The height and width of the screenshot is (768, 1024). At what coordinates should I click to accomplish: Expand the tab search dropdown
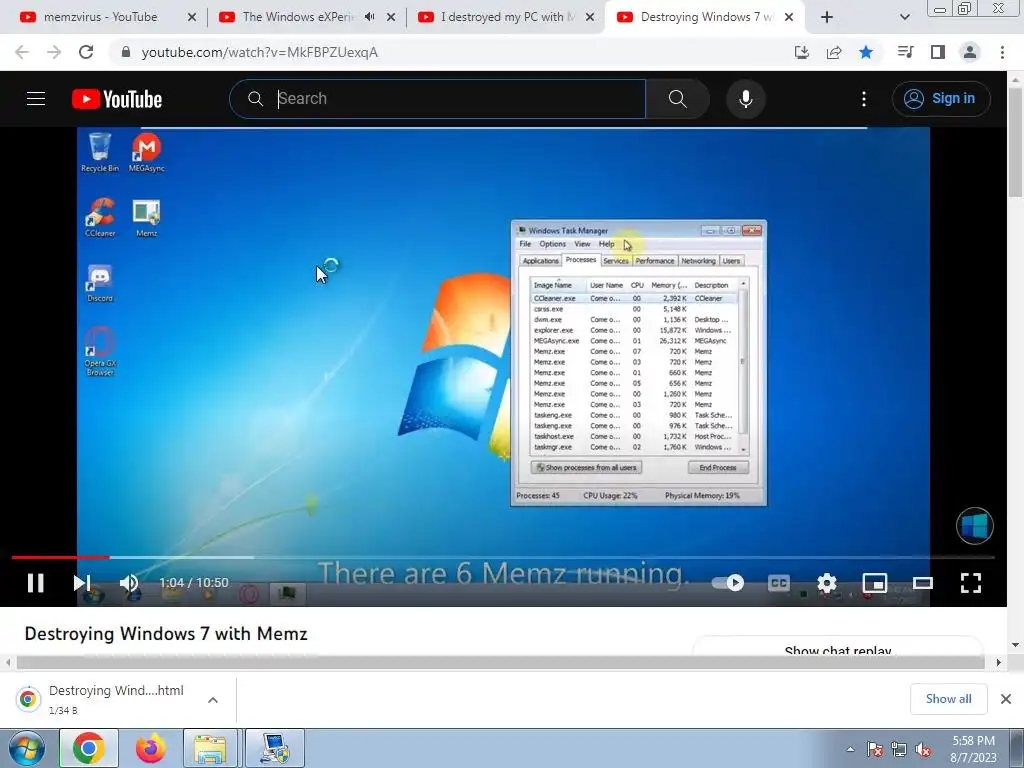coord(904,18)
